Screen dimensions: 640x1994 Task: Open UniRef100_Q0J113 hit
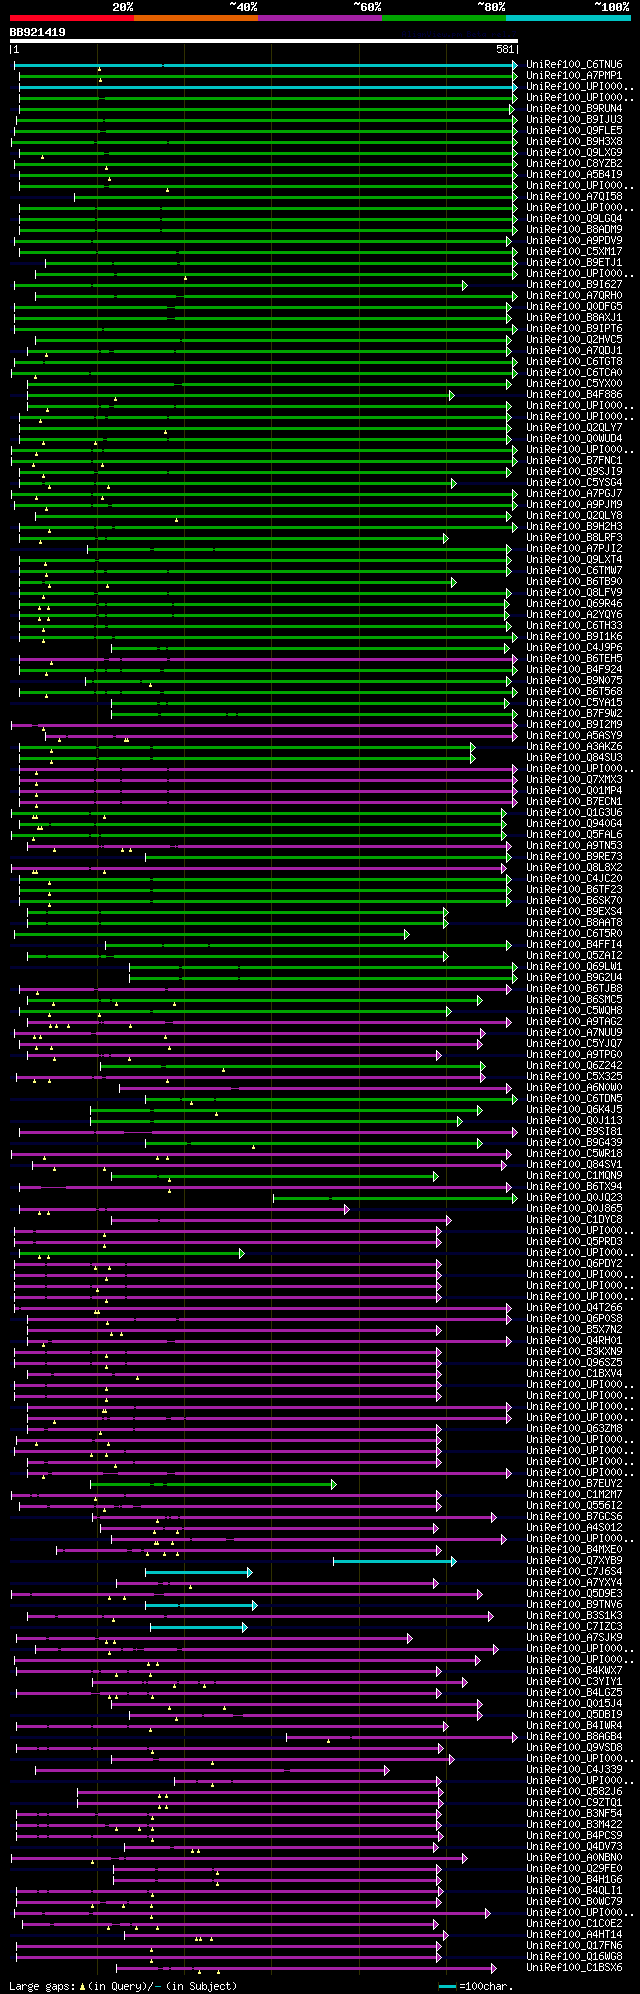pos(574,1121)
